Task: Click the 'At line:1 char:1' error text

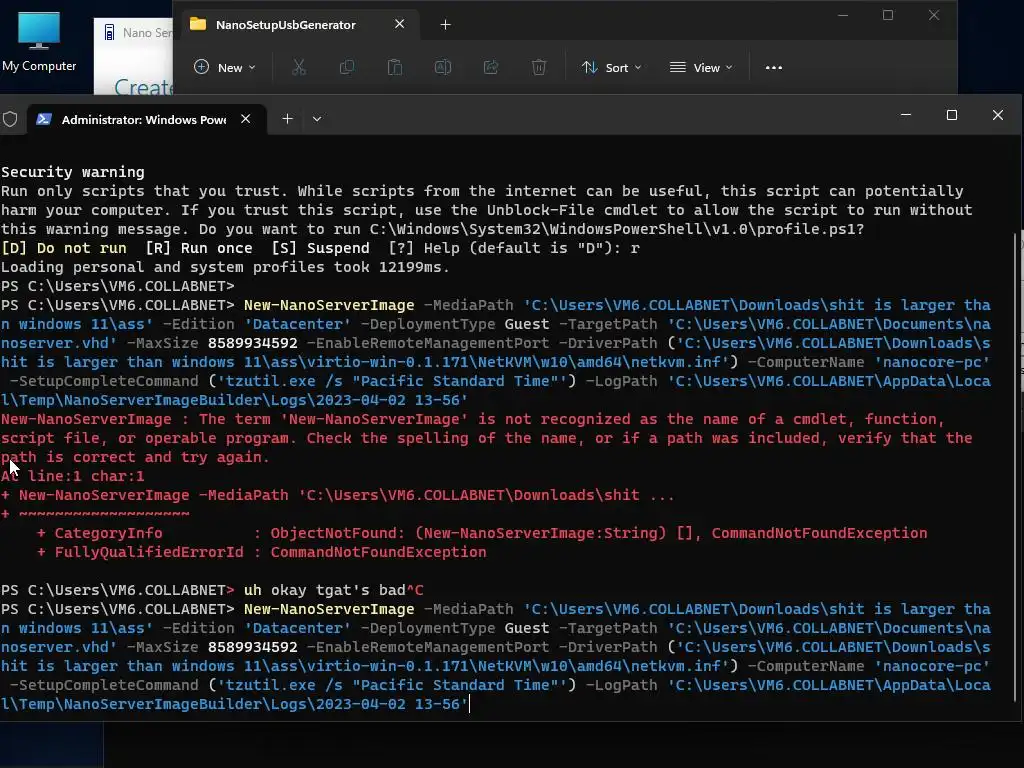Action: [72, 476]
